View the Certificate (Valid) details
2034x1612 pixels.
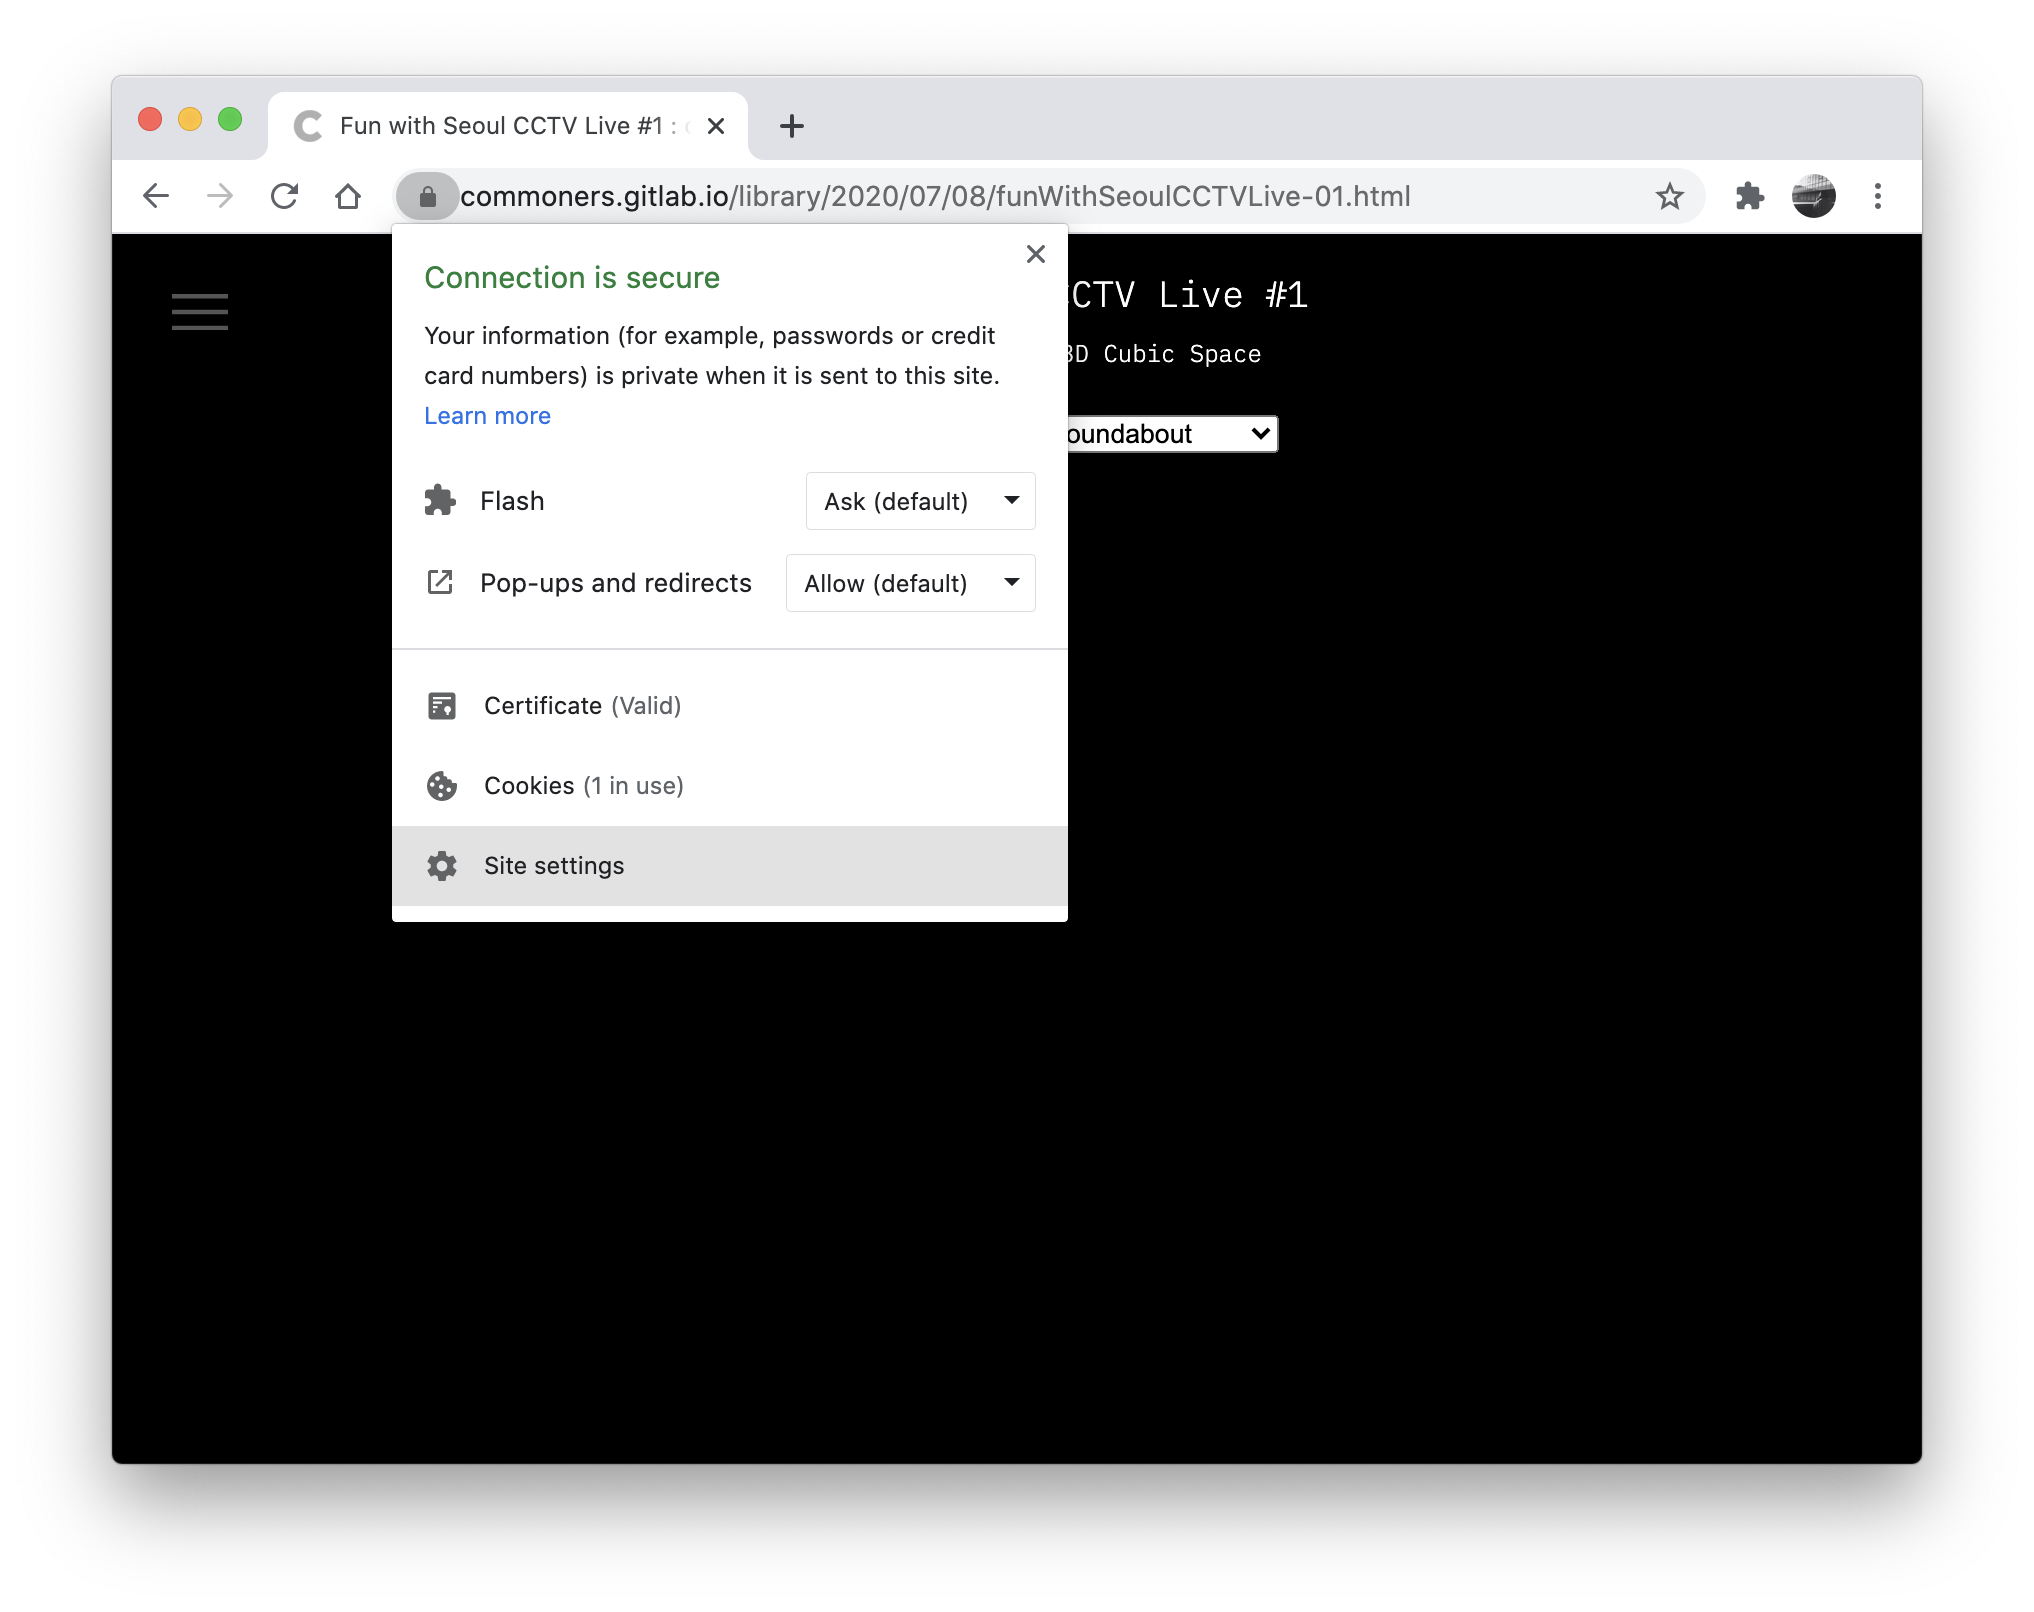point(730,706)
